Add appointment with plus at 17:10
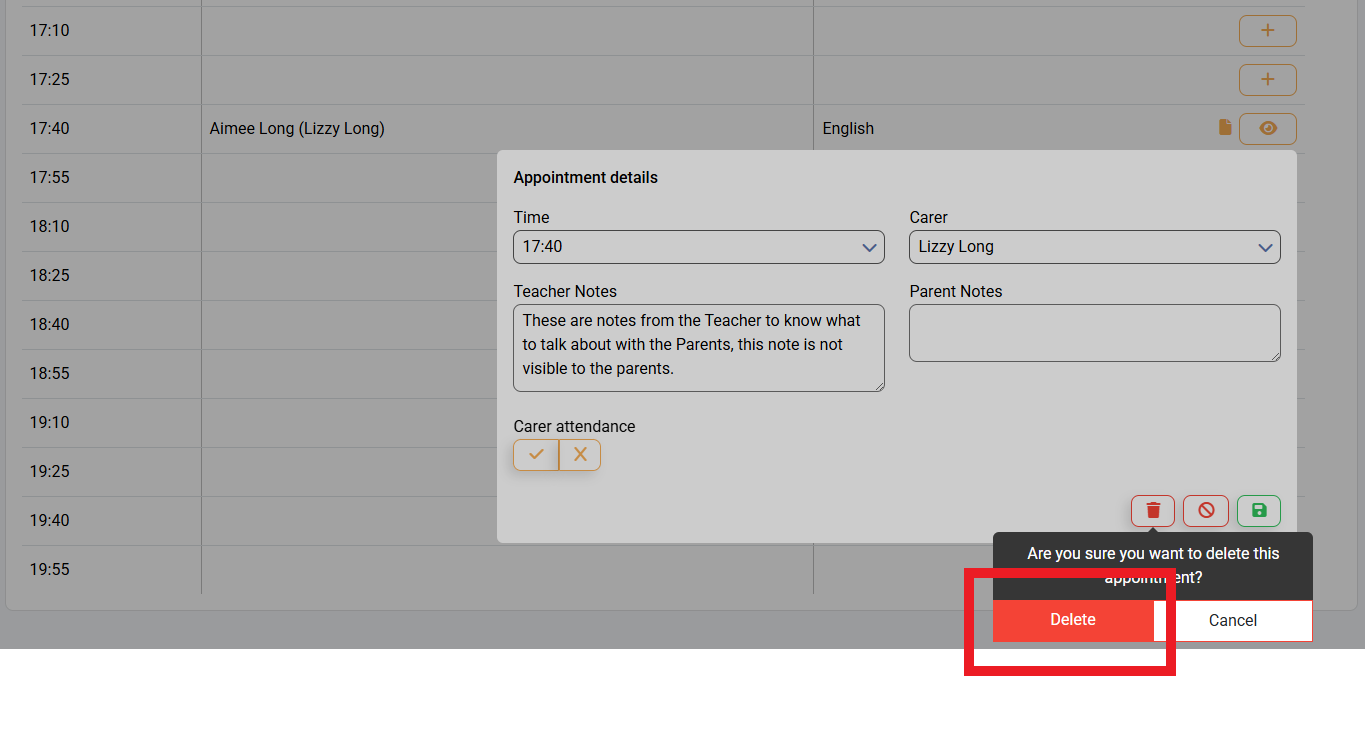 [1267, 31]
